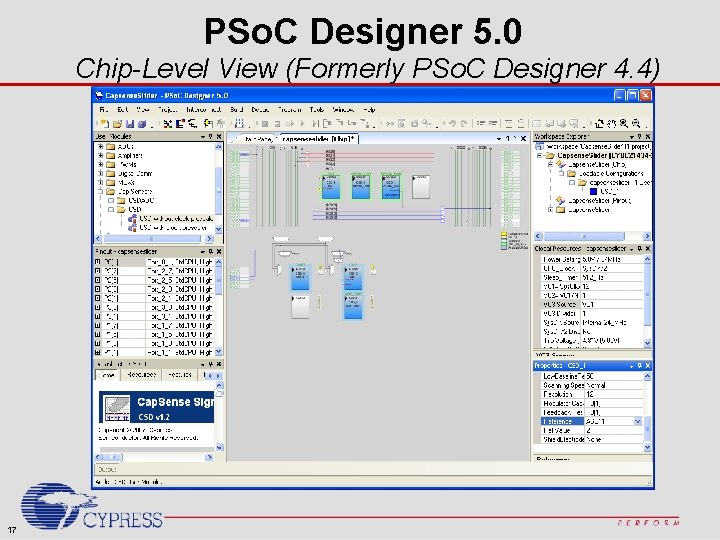Collapse the Loadable Configurations node
720x540 pixels.
562,174
